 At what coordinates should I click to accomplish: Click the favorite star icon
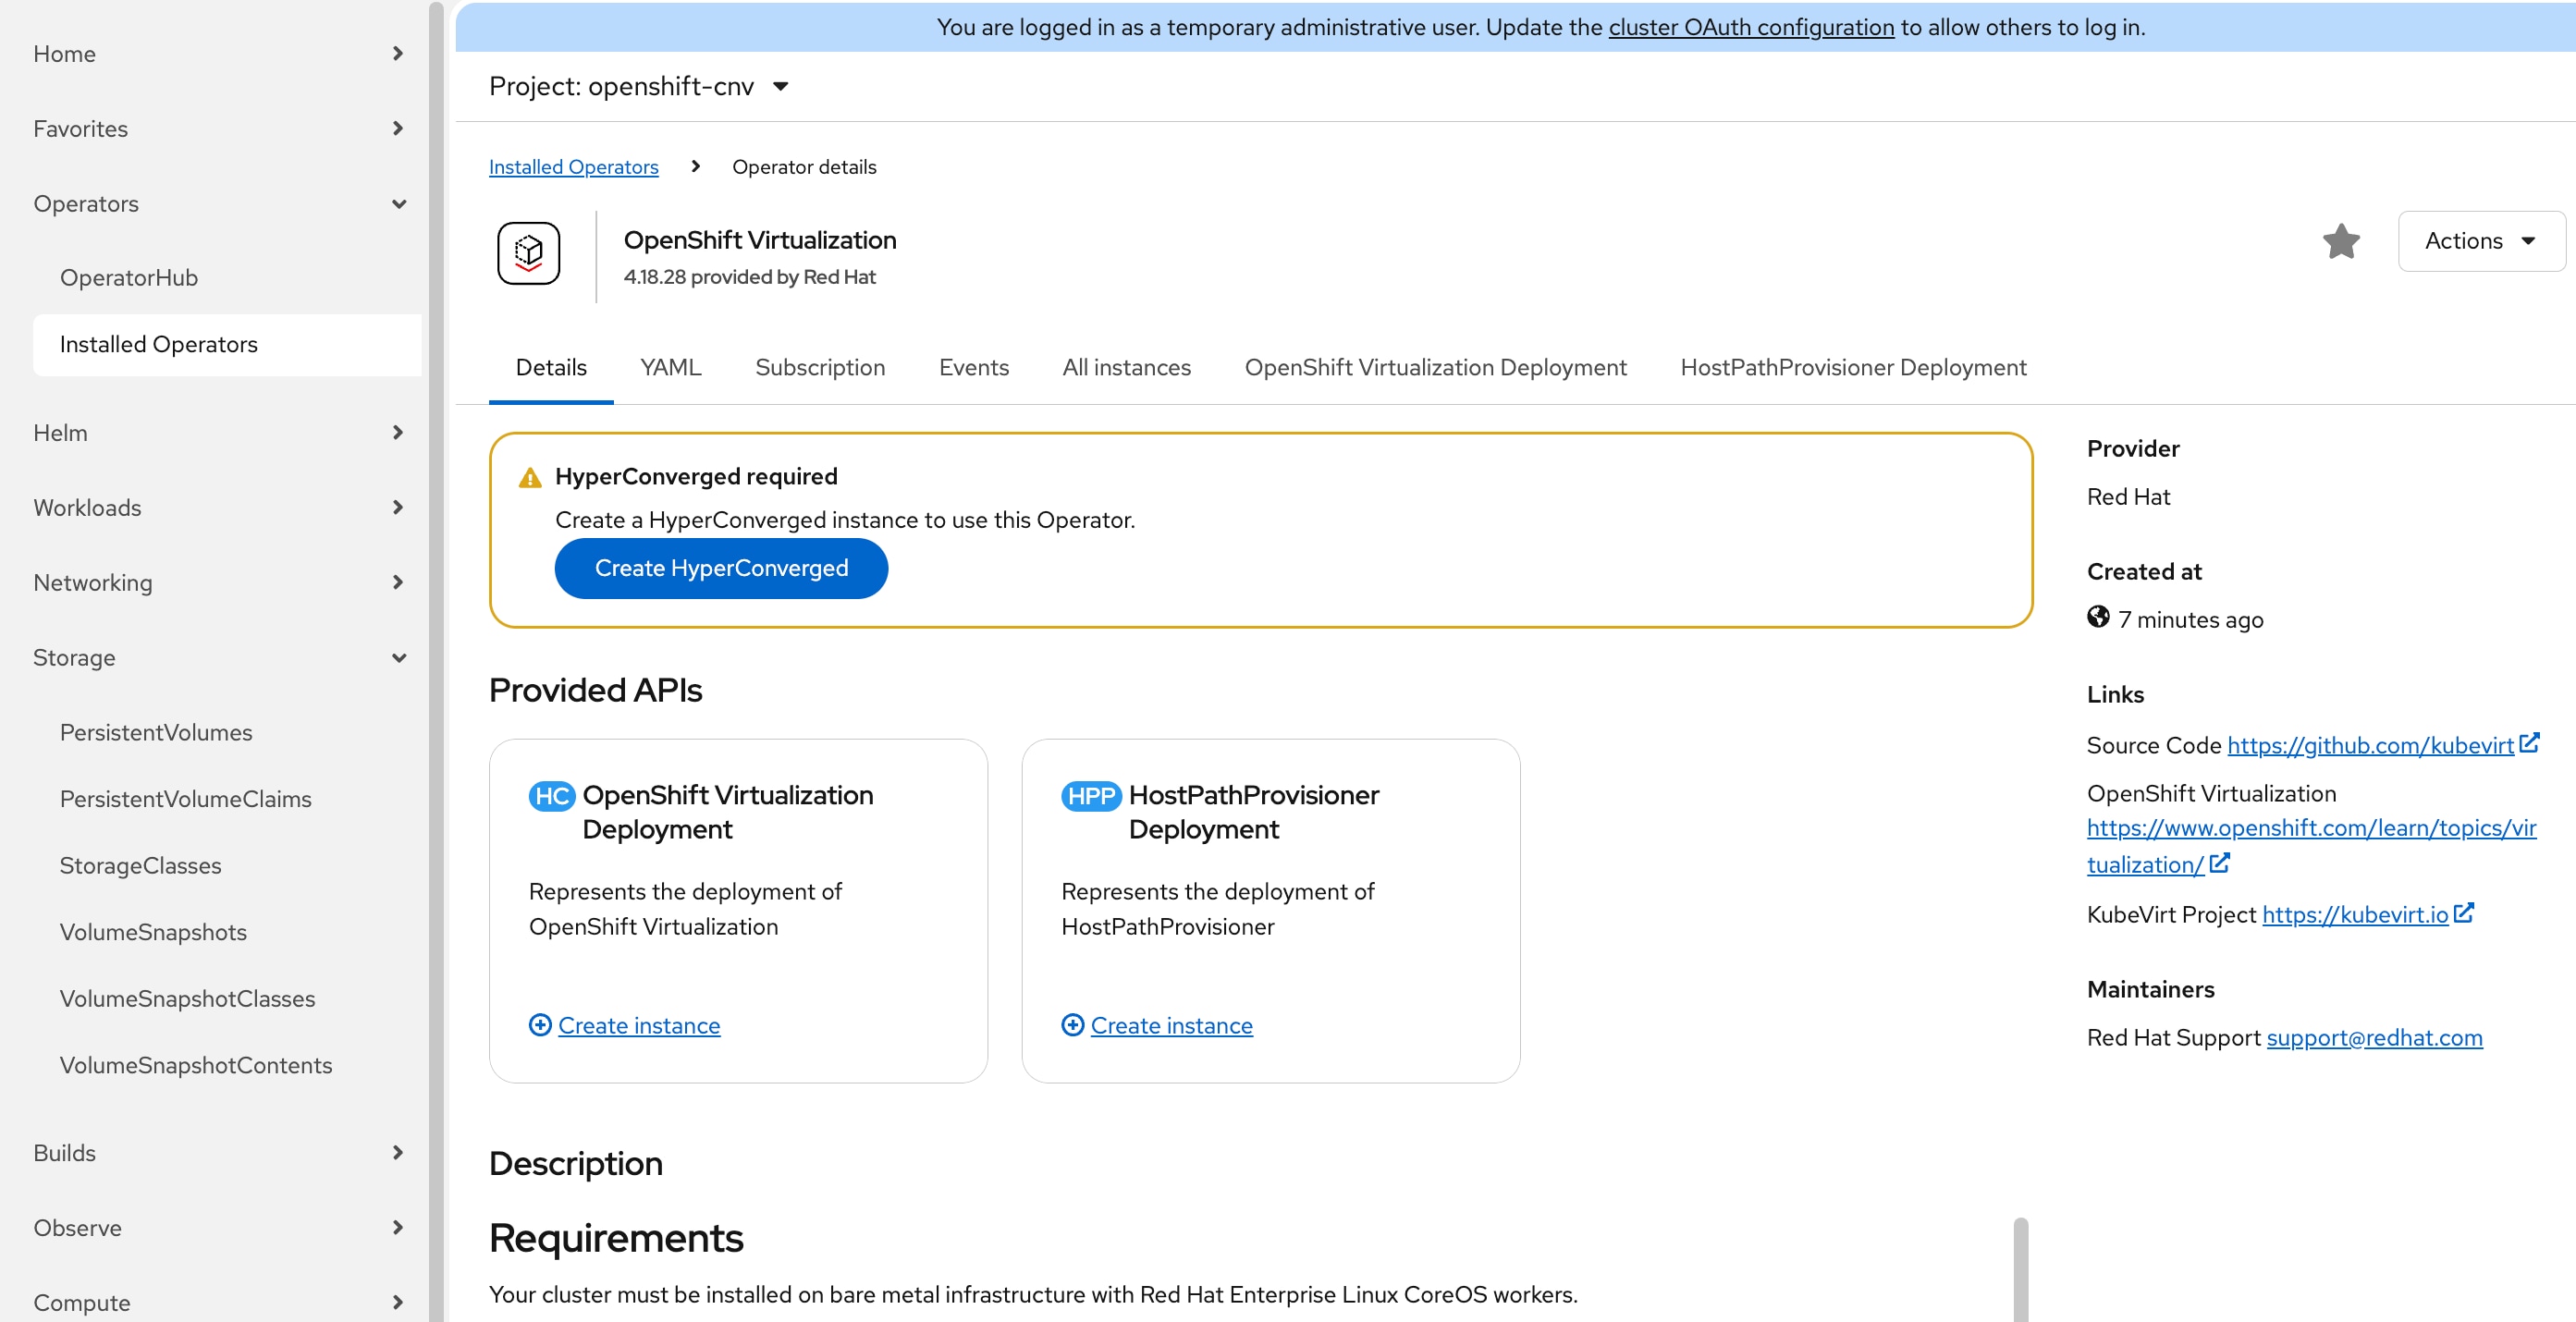tap(2340, 241)
